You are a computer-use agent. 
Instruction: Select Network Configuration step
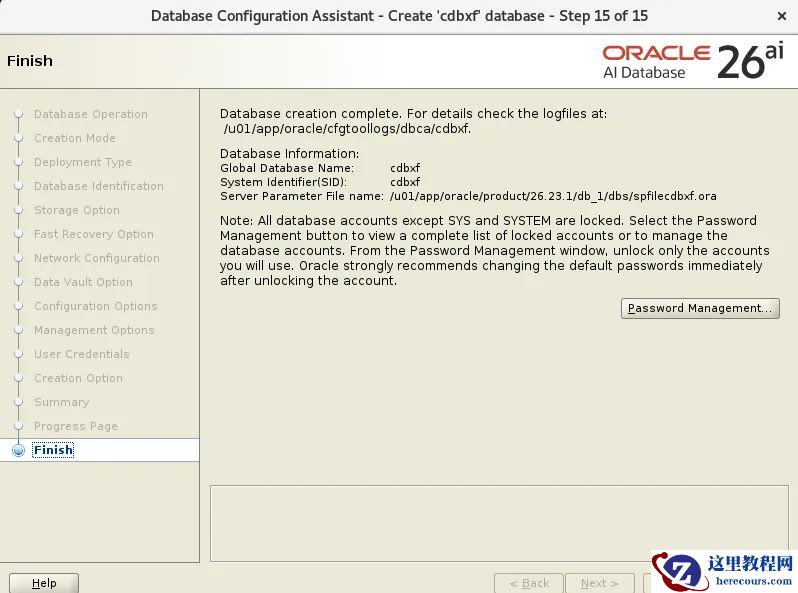97,258
